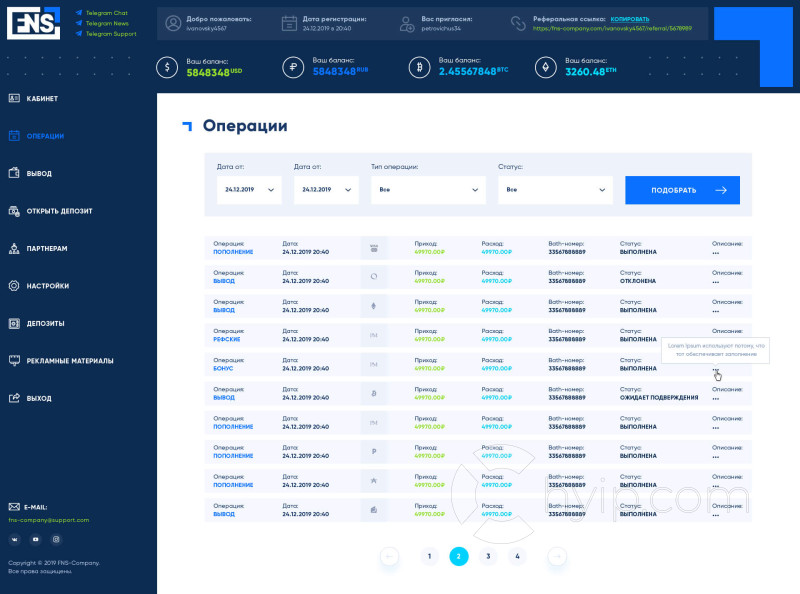Open Telegram Chat link
The width and height of the screenshot is (800, 594).
(x=102, y=13)
